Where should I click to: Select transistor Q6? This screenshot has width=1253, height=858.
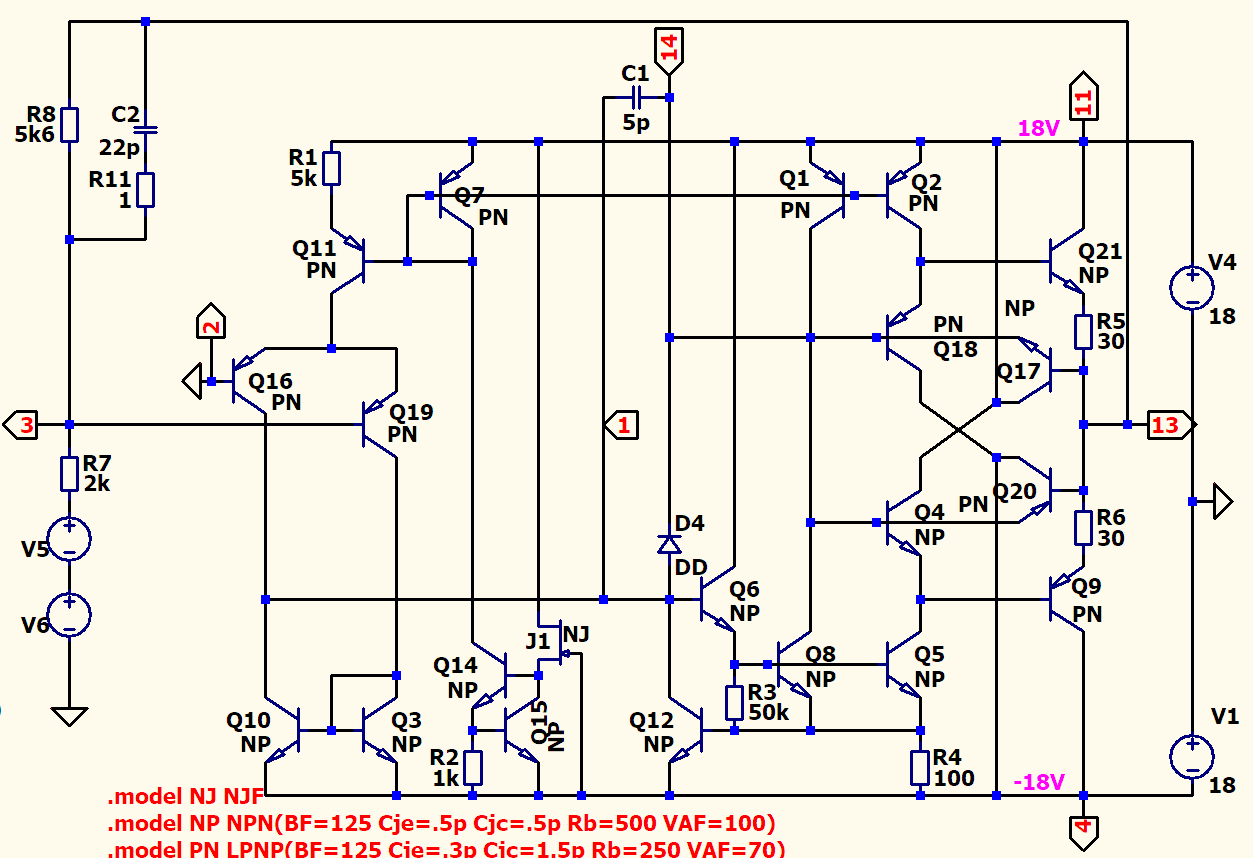click(716, 600)
